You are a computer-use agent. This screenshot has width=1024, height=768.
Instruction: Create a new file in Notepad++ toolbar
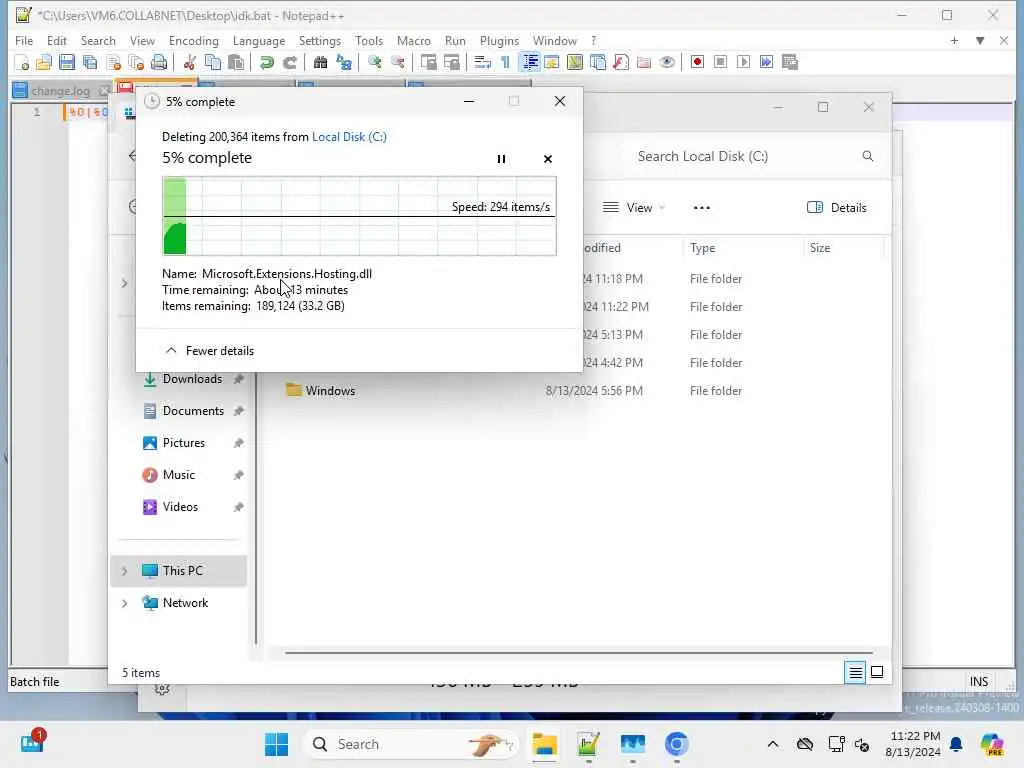coord(22,62)
